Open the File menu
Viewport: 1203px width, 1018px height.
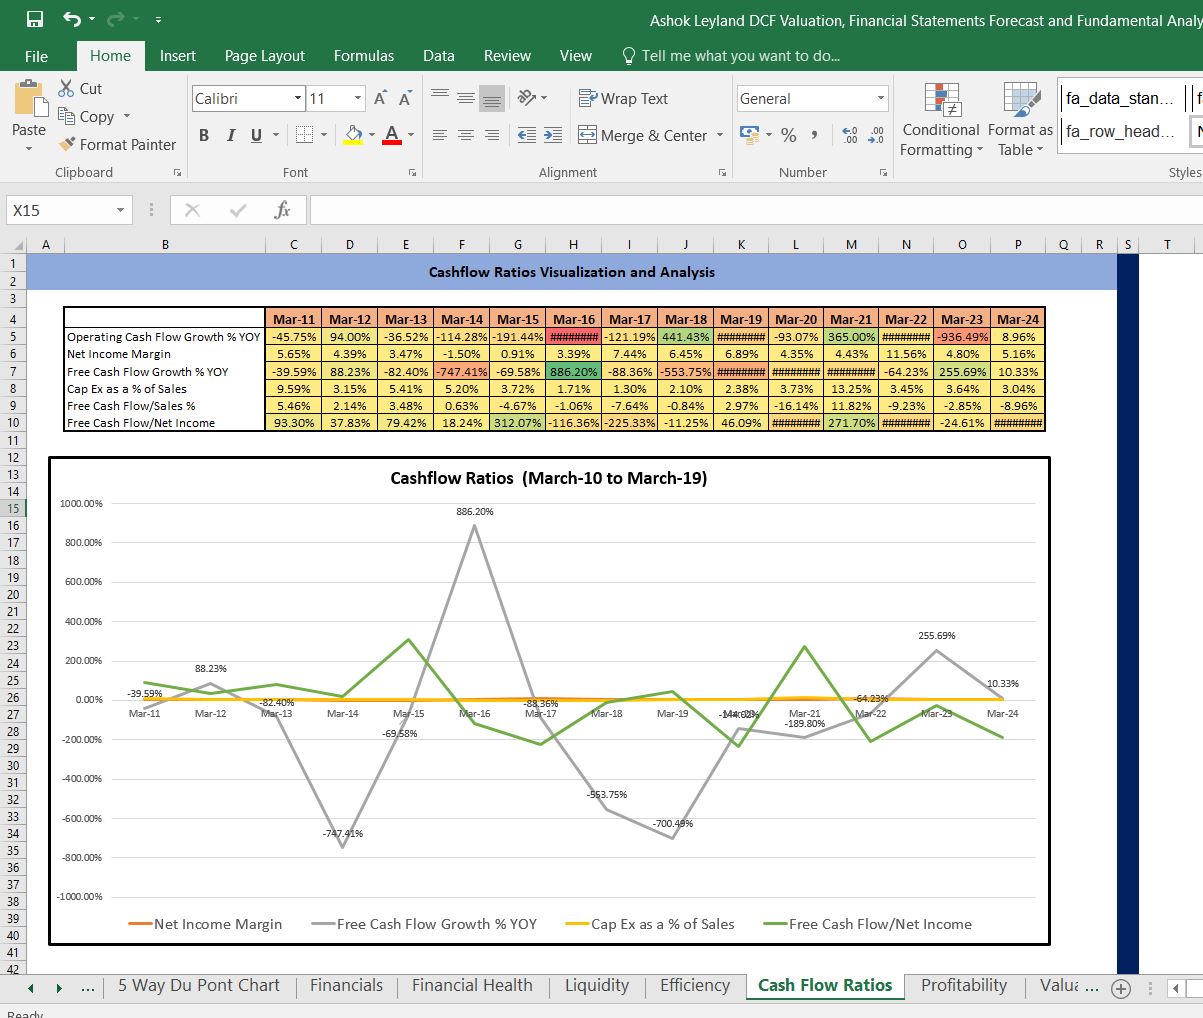pyautogui.click(x=36, y=56)
